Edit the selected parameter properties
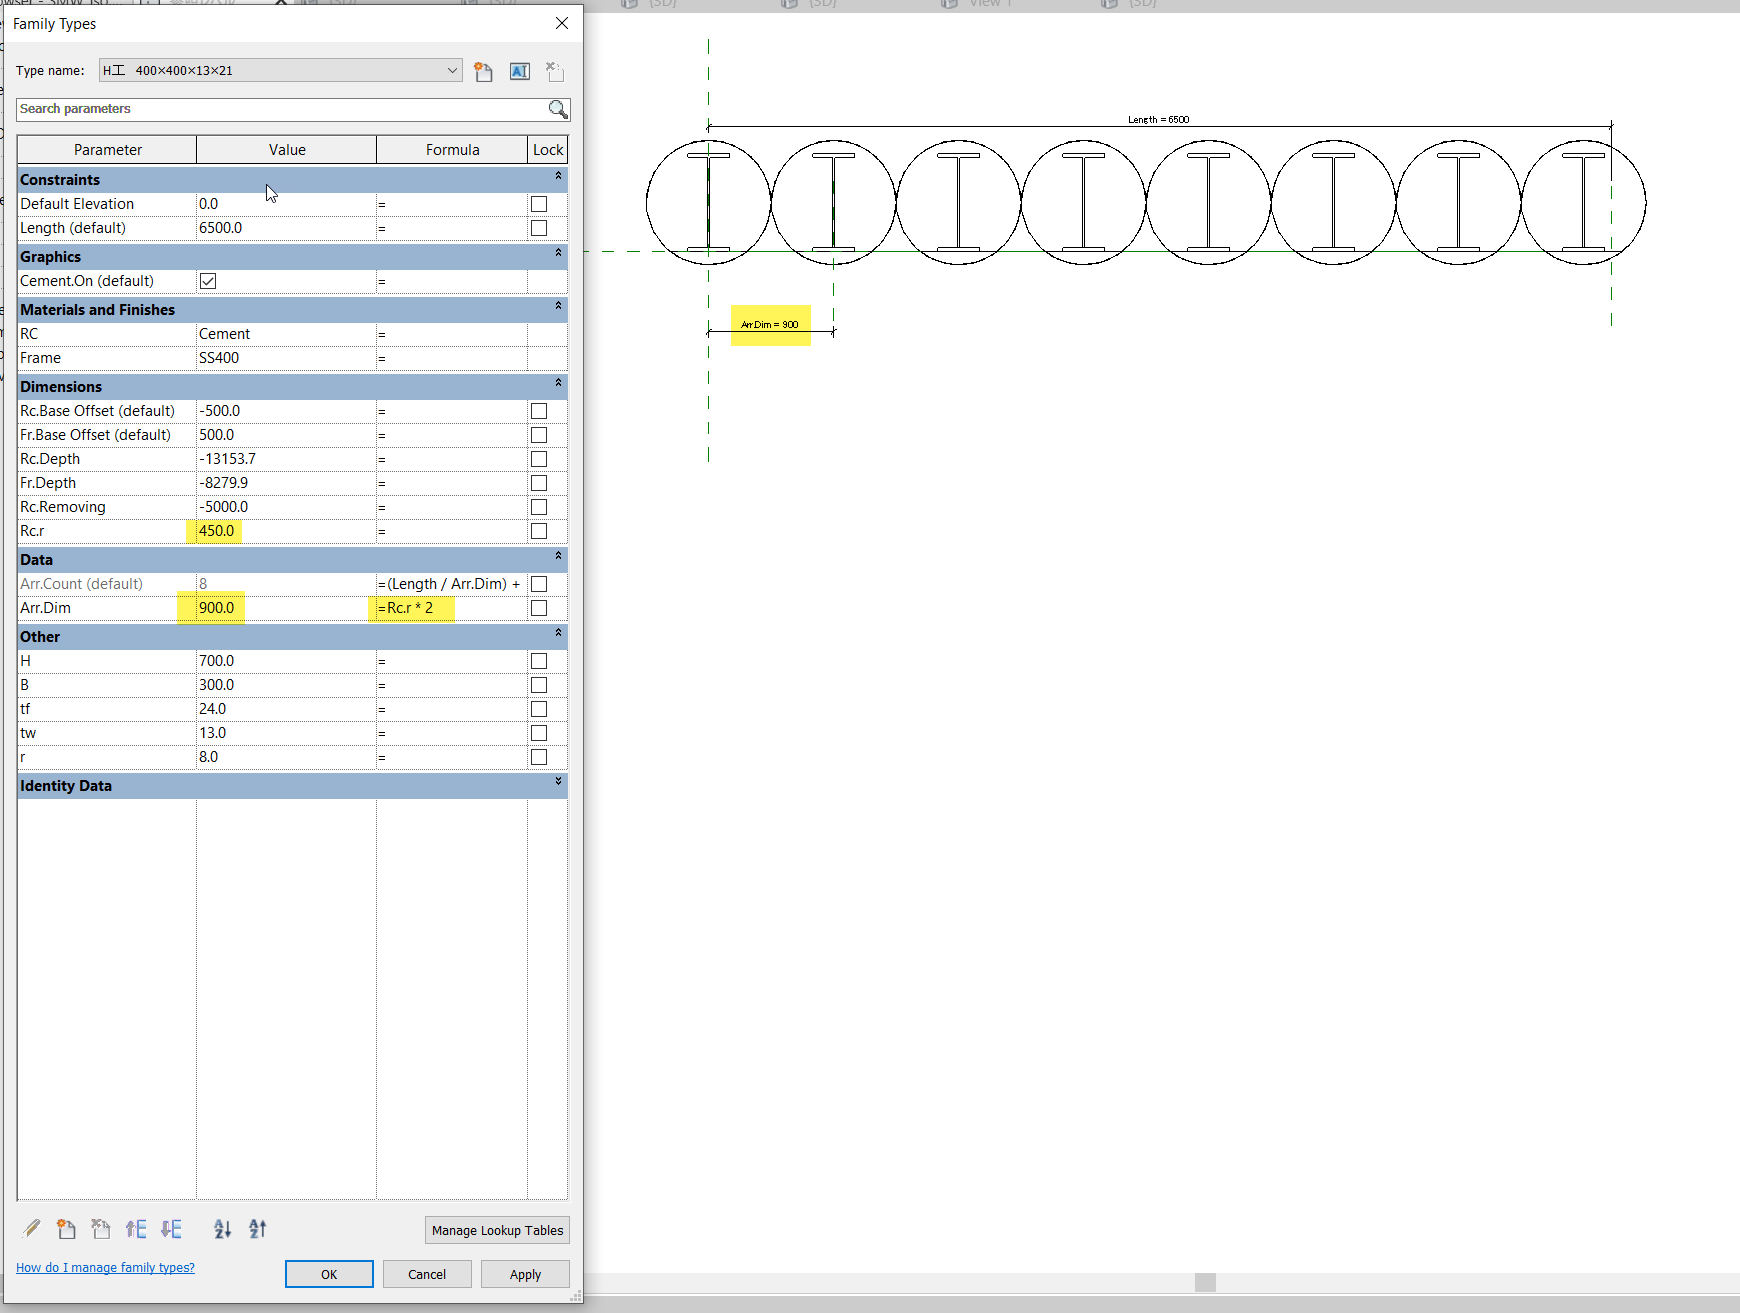The image size is (1740, 1313). tap(31, 1229)
